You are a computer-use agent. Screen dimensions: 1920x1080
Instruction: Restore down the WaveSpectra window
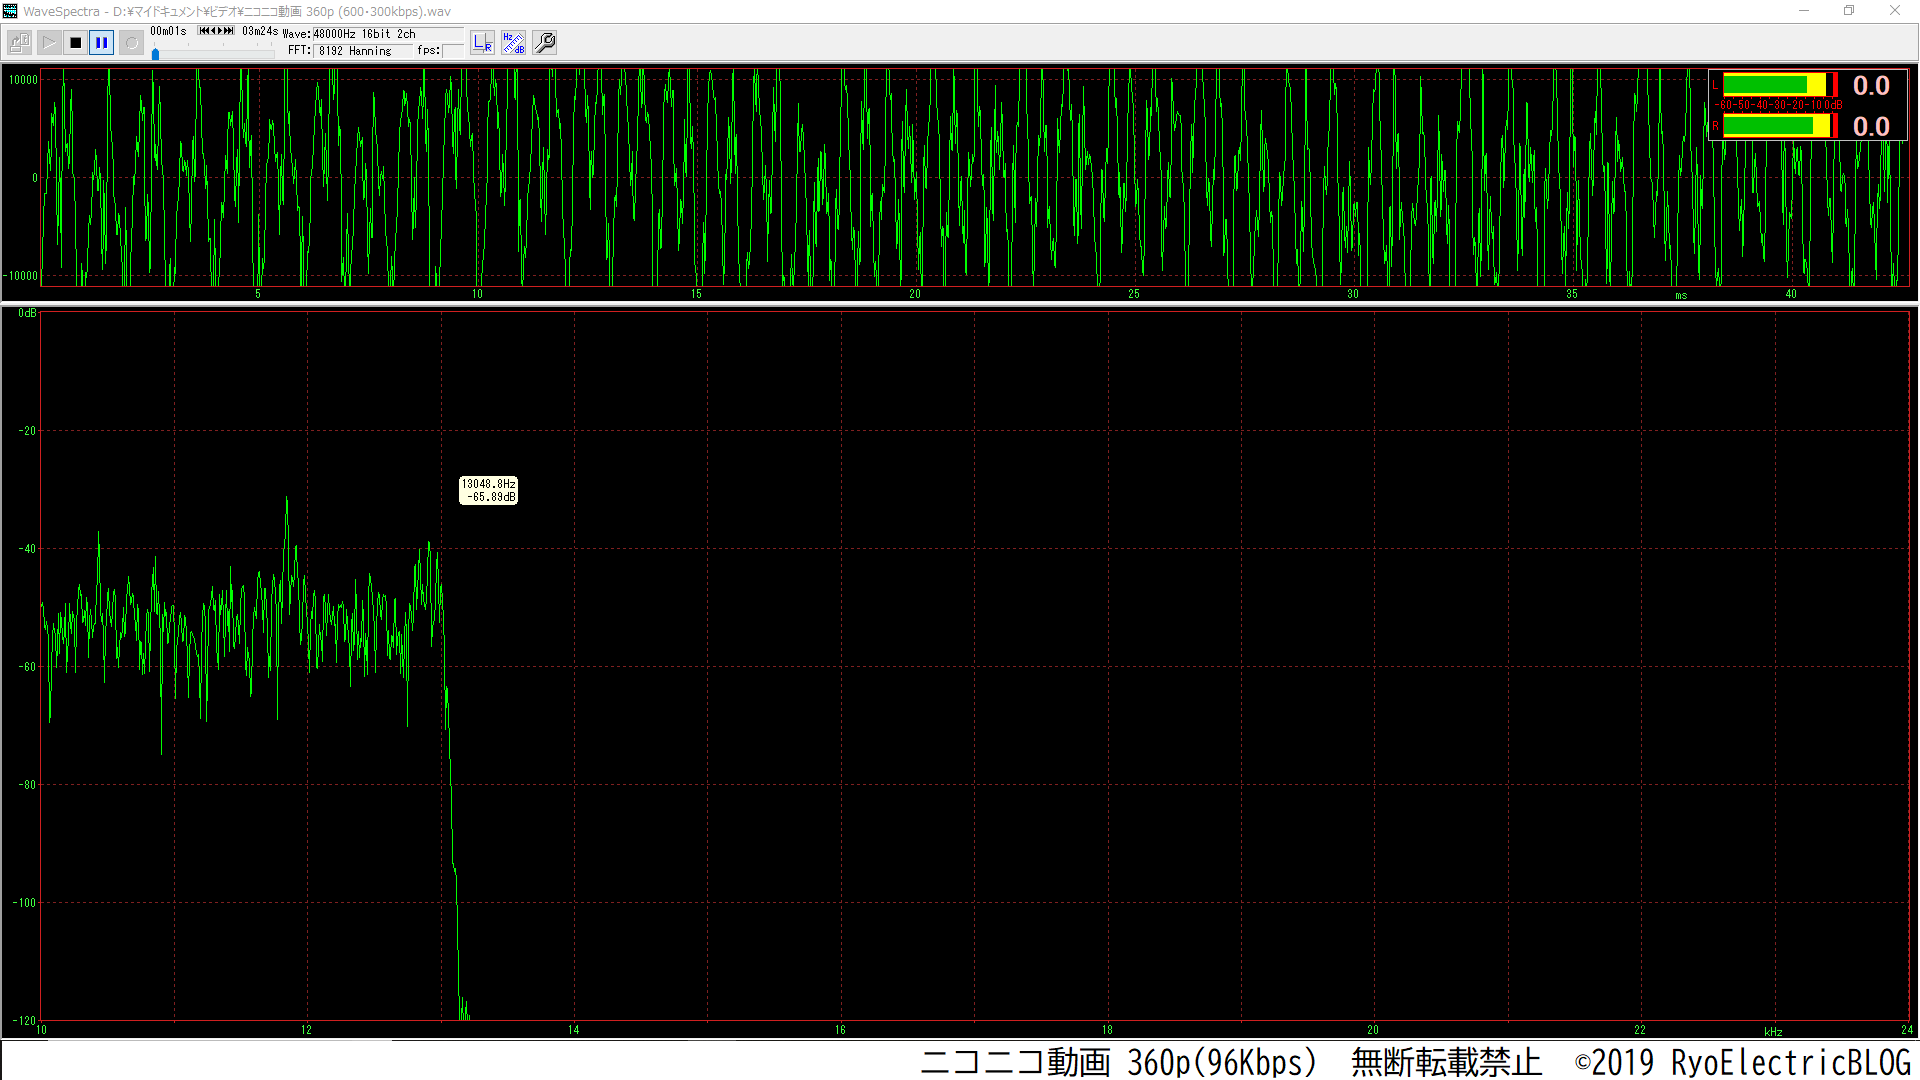[1849, 11]
